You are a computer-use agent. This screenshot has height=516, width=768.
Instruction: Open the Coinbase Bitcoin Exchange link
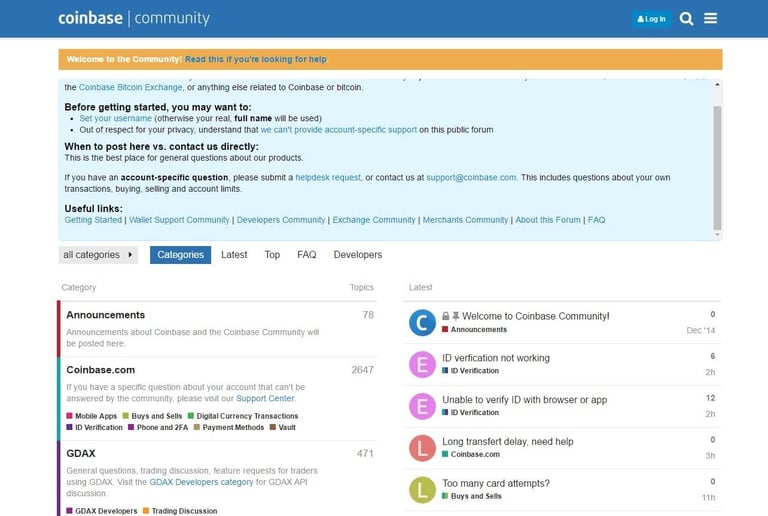(131, 87)
